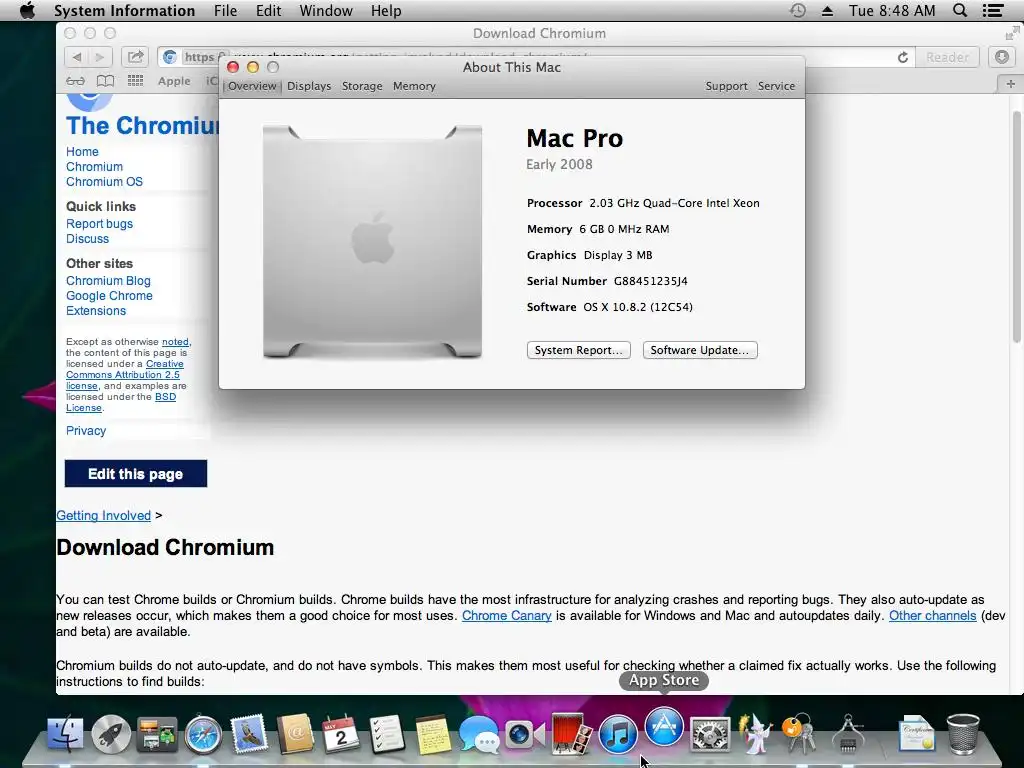Open a new Safari tab
1024x768 pixels.
[1010, 84]
